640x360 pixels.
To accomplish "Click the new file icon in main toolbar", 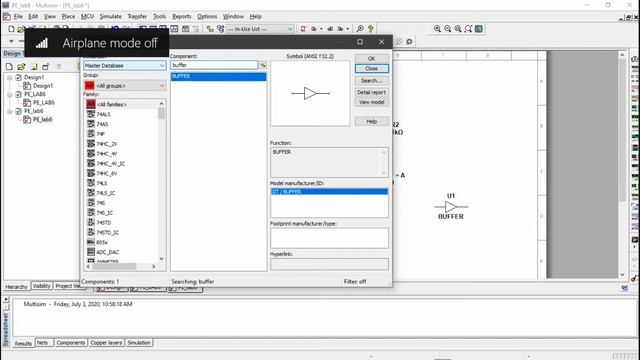I will 11,29.
